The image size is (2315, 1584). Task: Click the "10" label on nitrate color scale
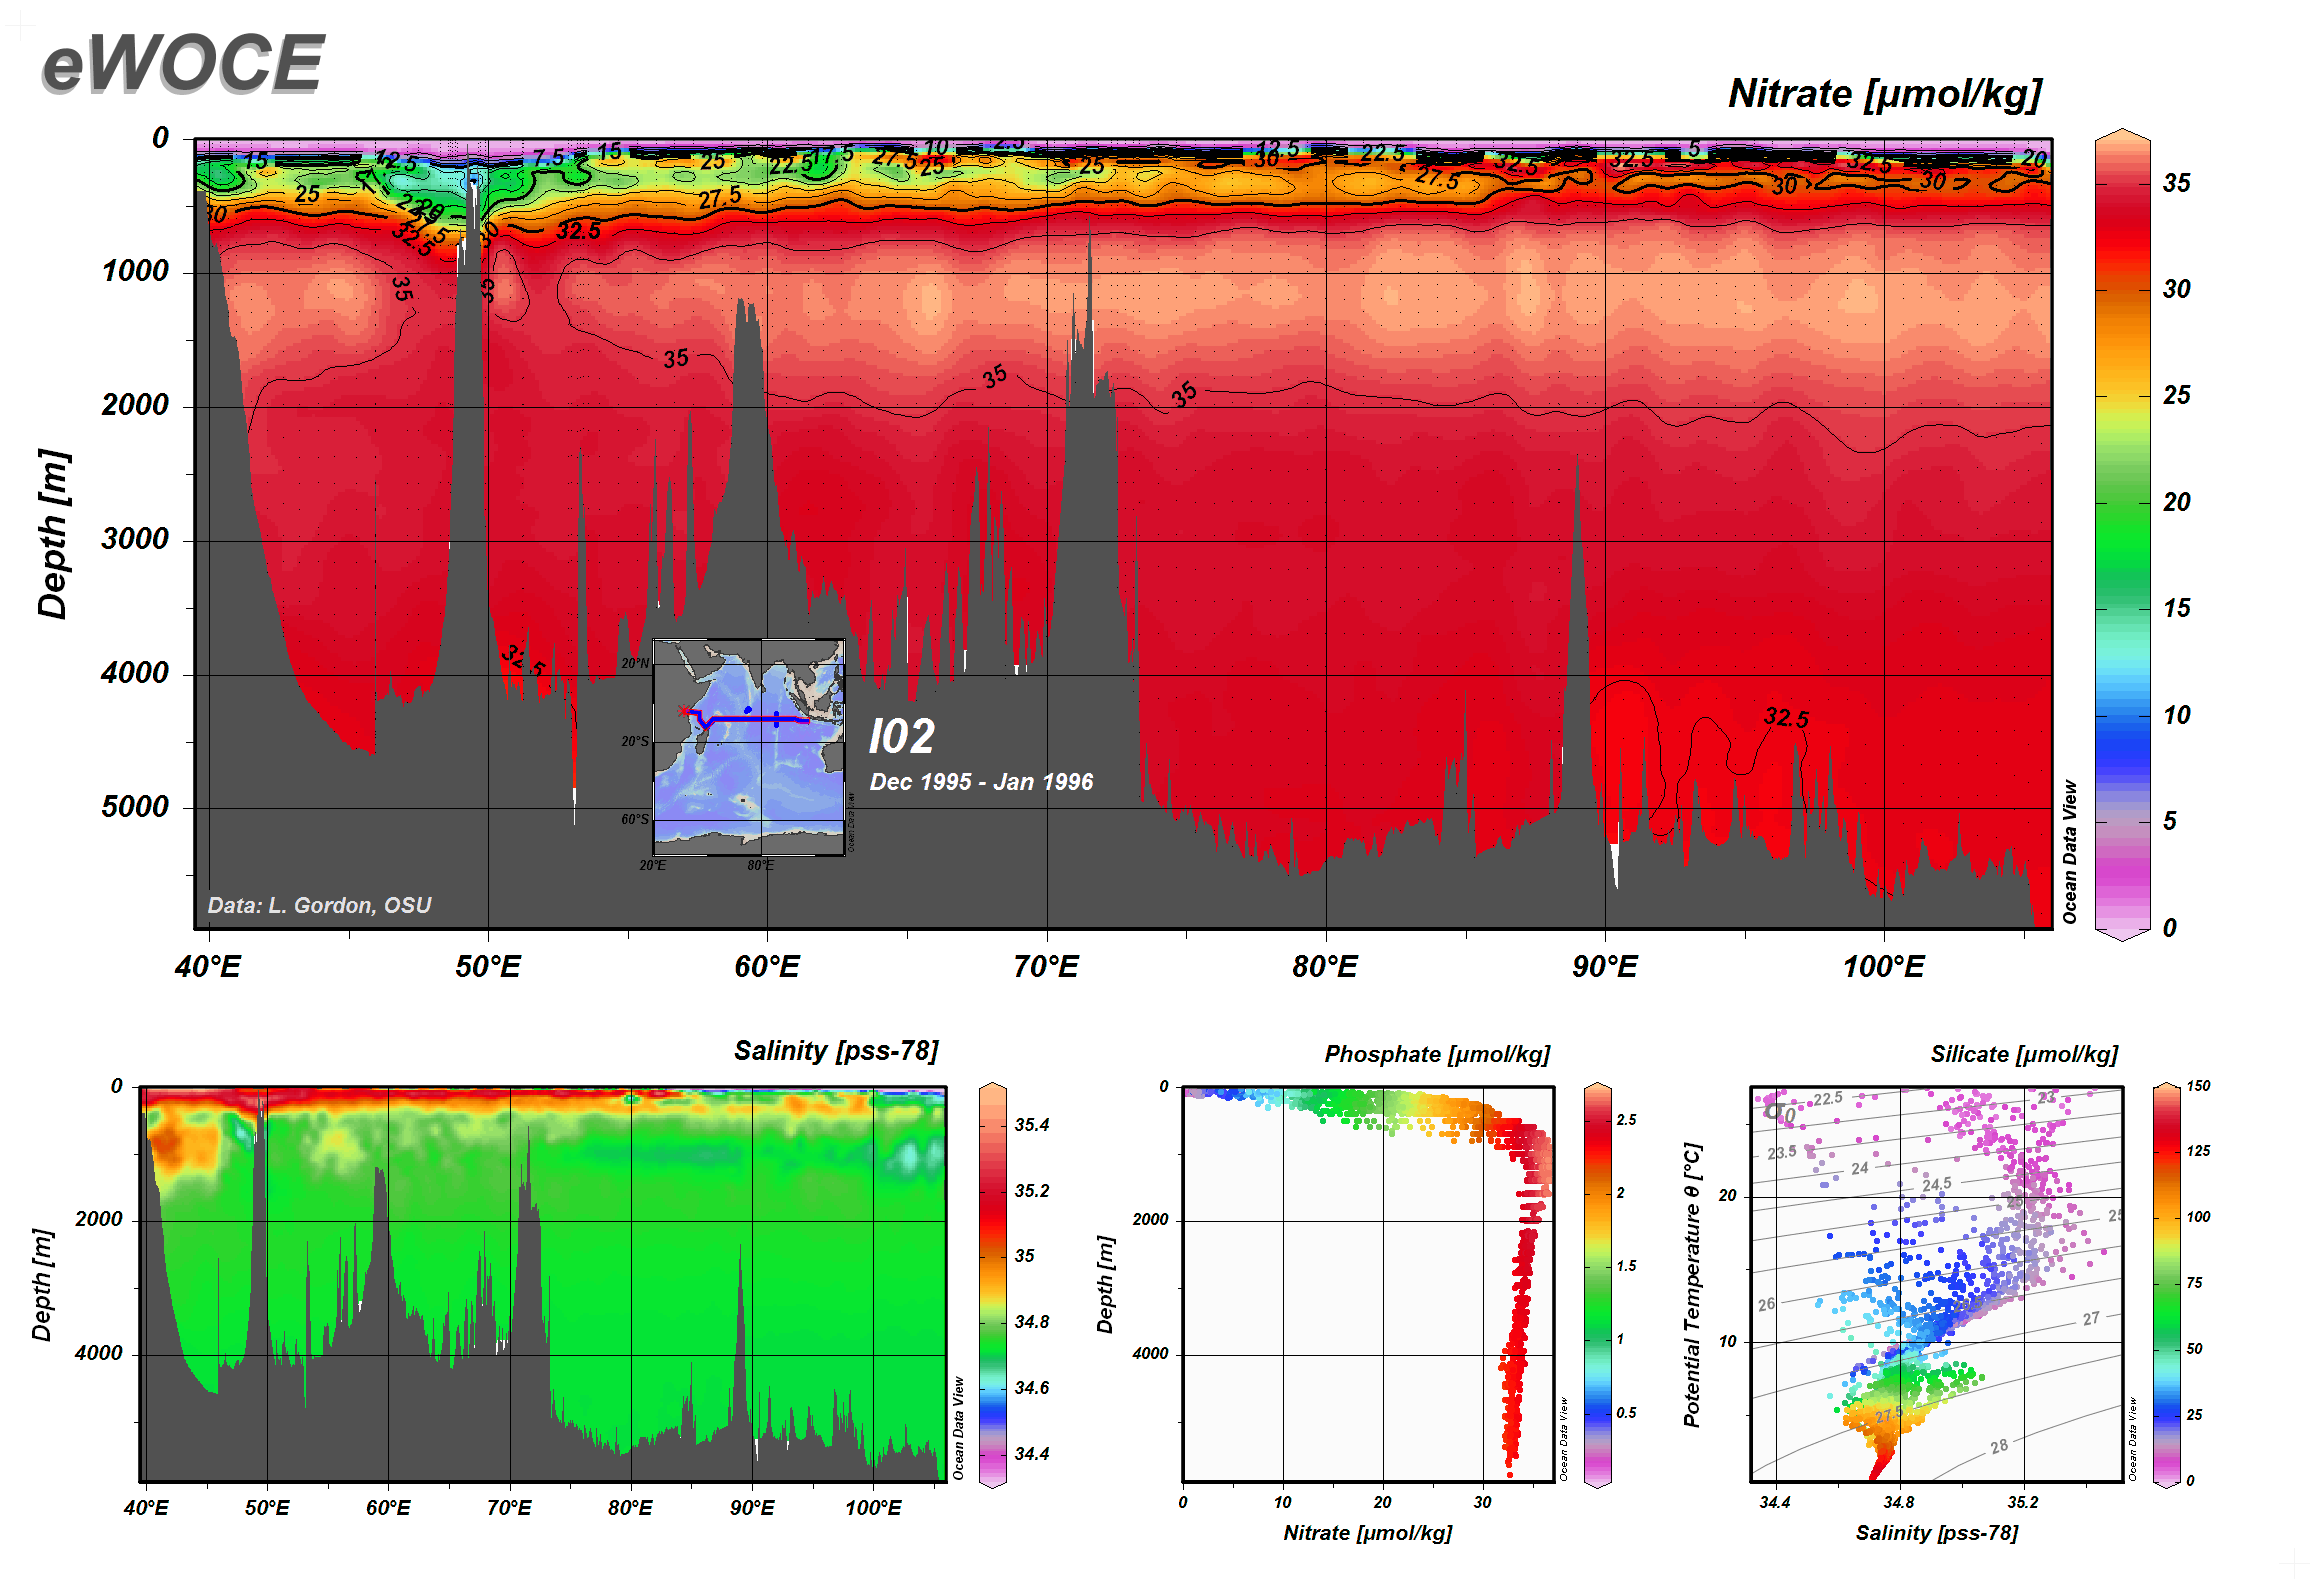(x=2176, y=715)
